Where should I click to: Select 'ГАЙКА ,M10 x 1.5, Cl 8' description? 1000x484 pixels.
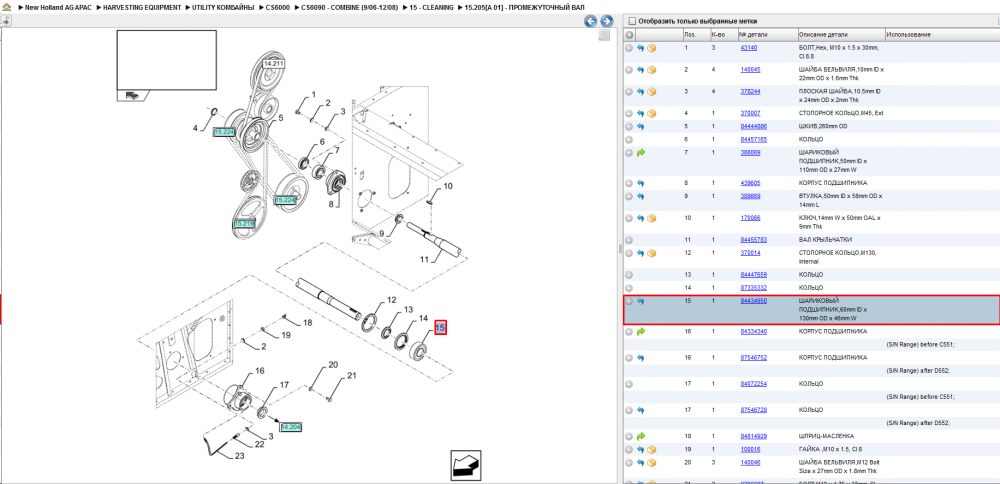click(830, 450)
